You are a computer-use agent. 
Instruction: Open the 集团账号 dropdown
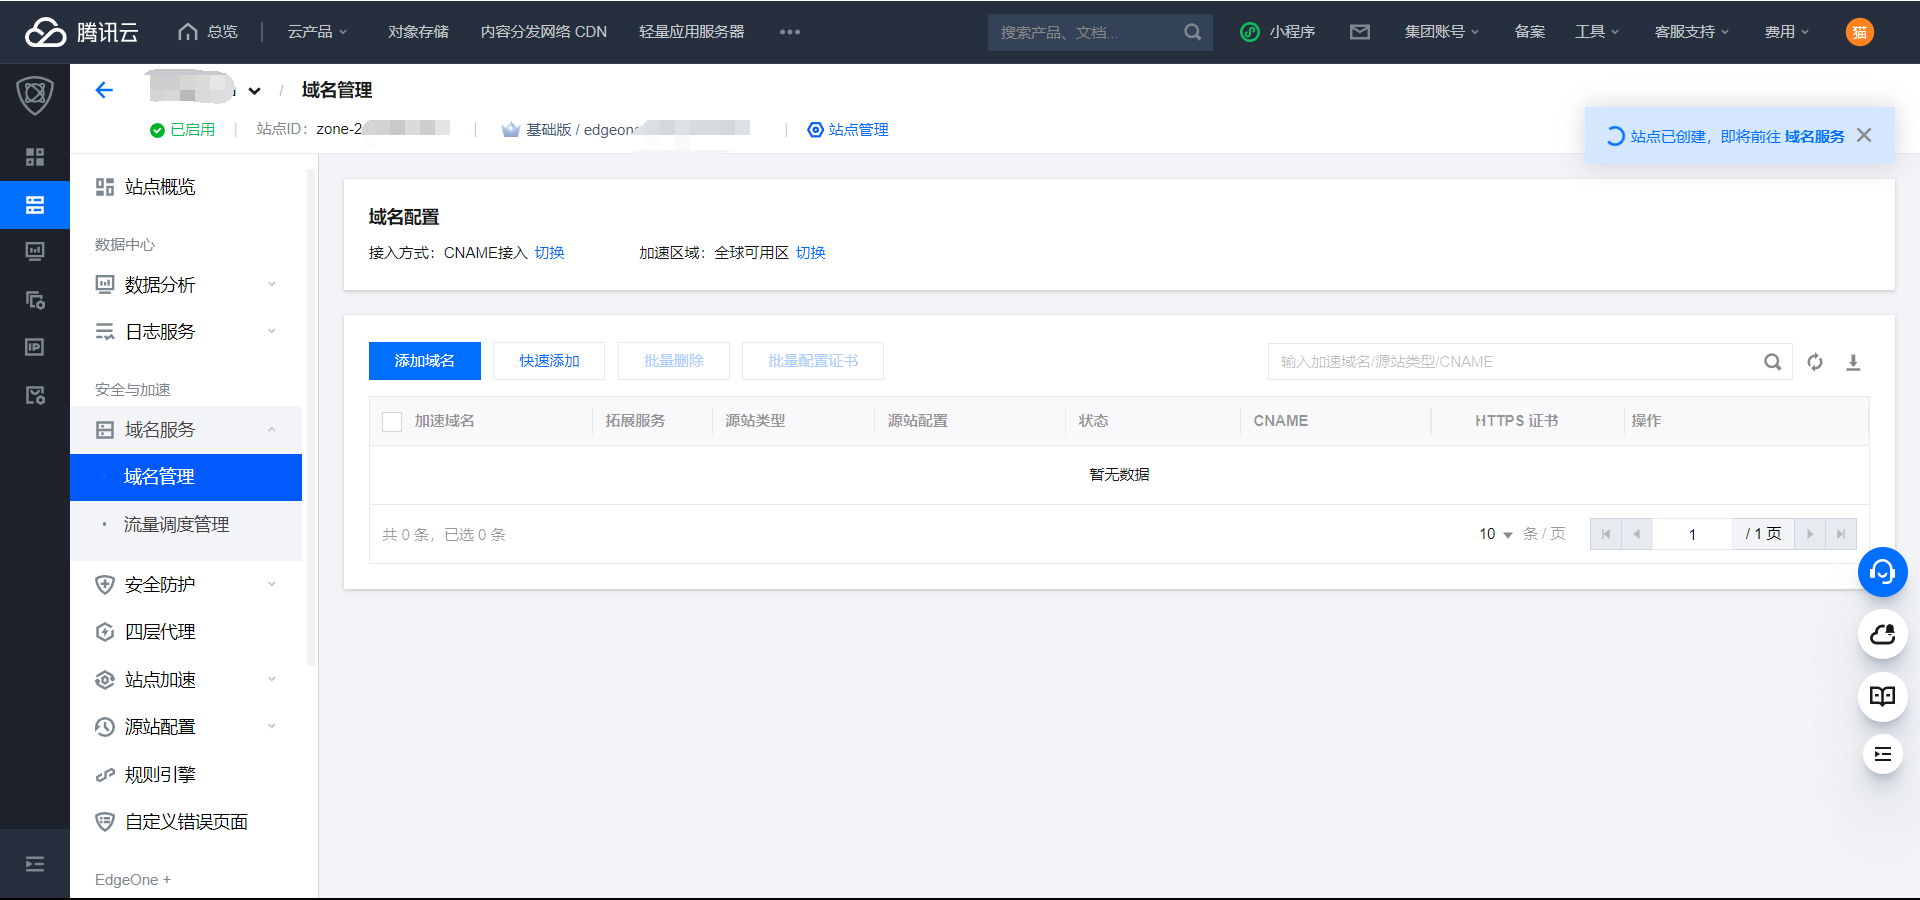[x=1441, y=32]
